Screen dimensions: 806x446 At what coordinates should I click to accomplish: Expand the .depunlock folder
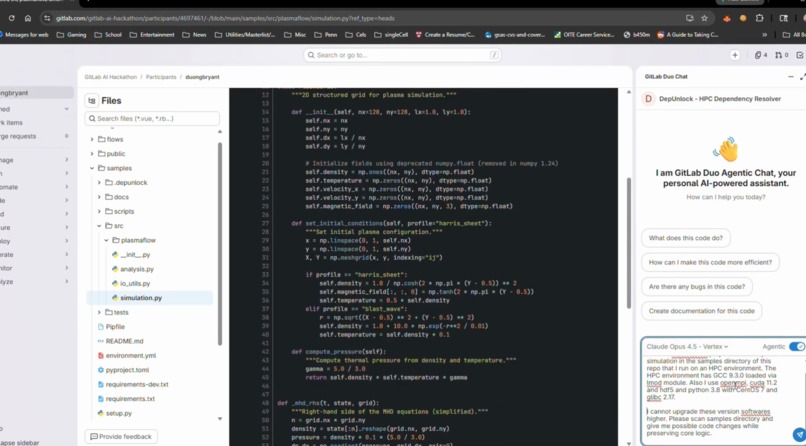[99, 182]
